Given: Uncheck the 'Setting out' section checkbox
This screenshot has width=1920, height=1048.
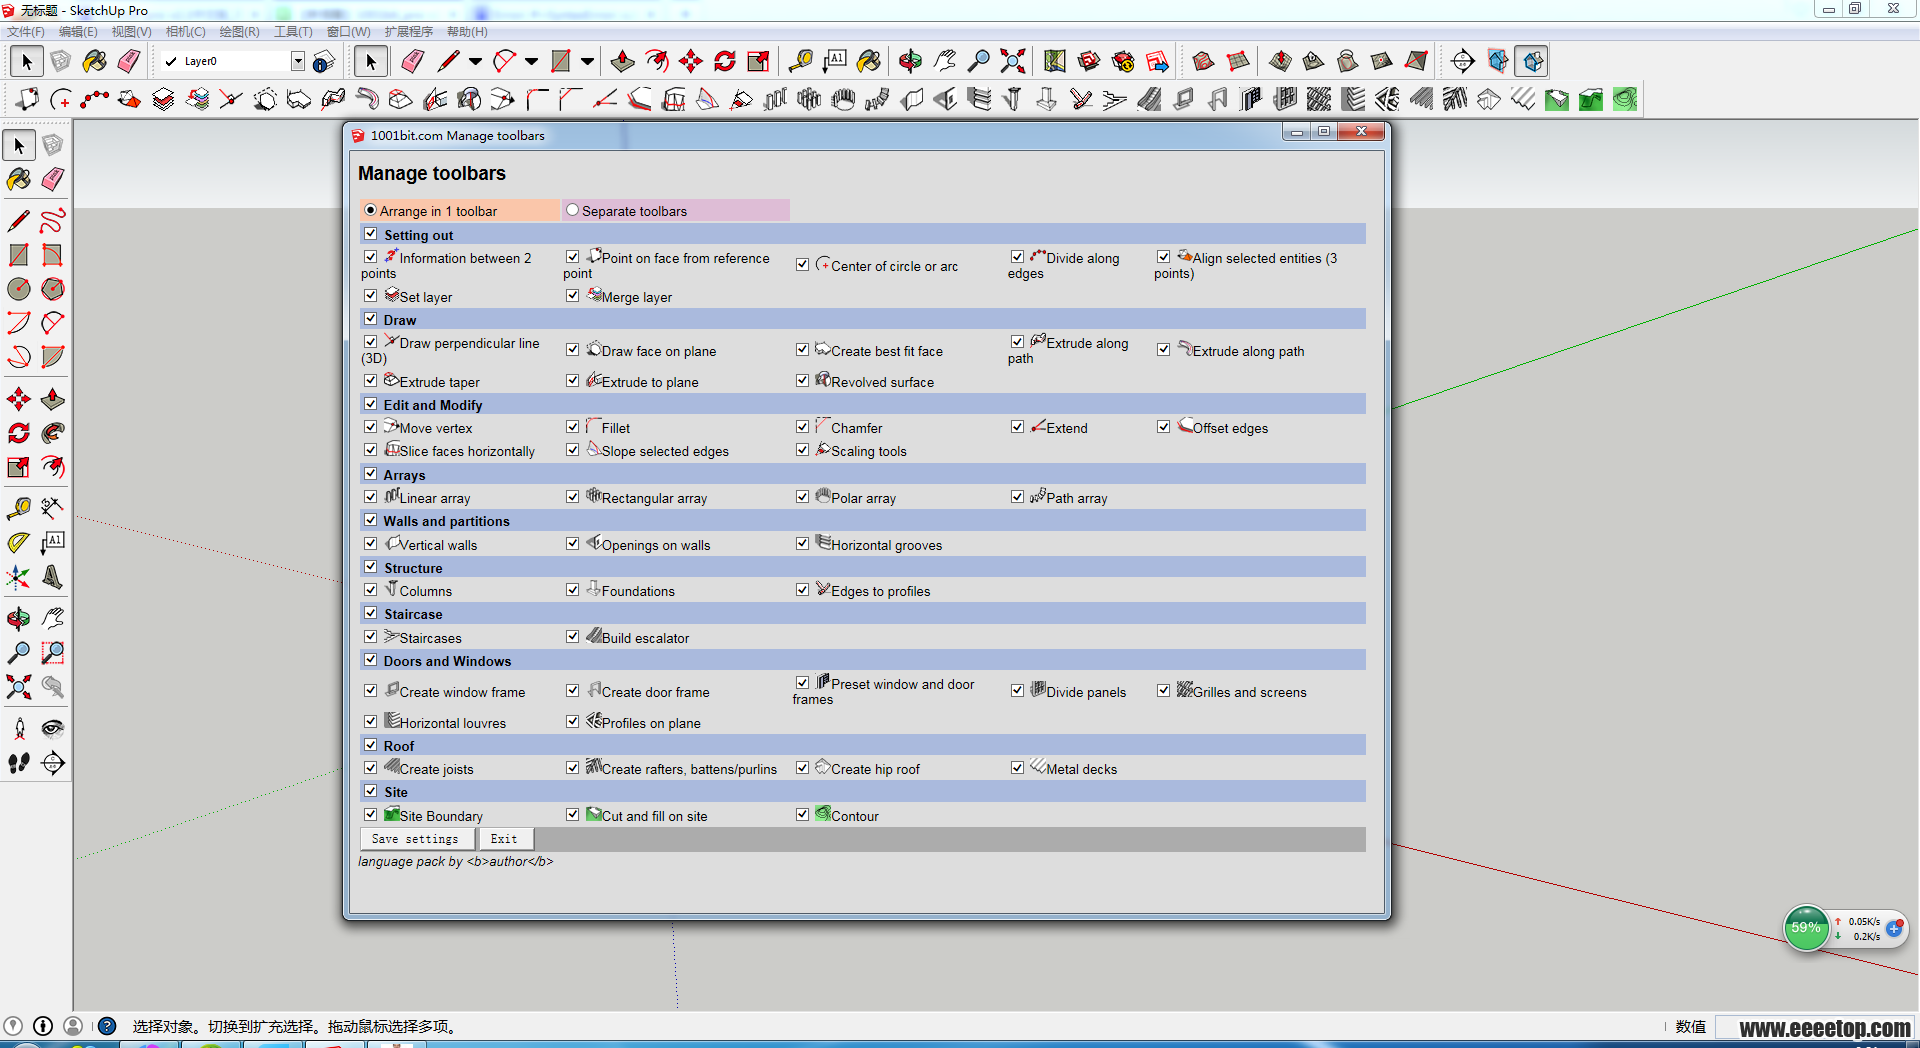Looking at the screenshot, I should pos(371,234).
